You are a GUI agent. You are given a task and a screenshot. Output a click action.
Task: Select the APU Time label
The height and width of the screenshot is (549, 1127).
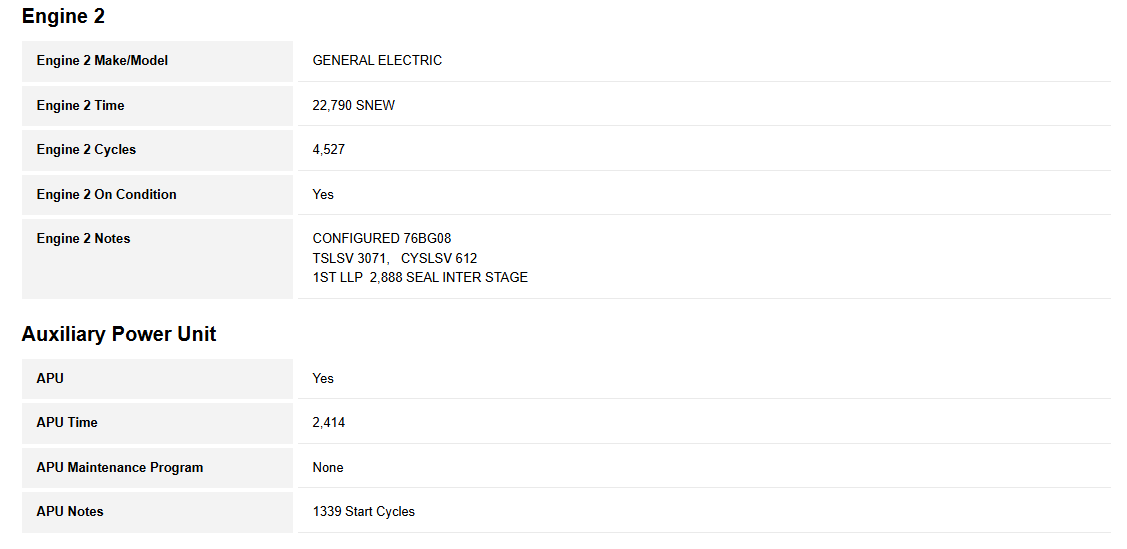(67, 422)
